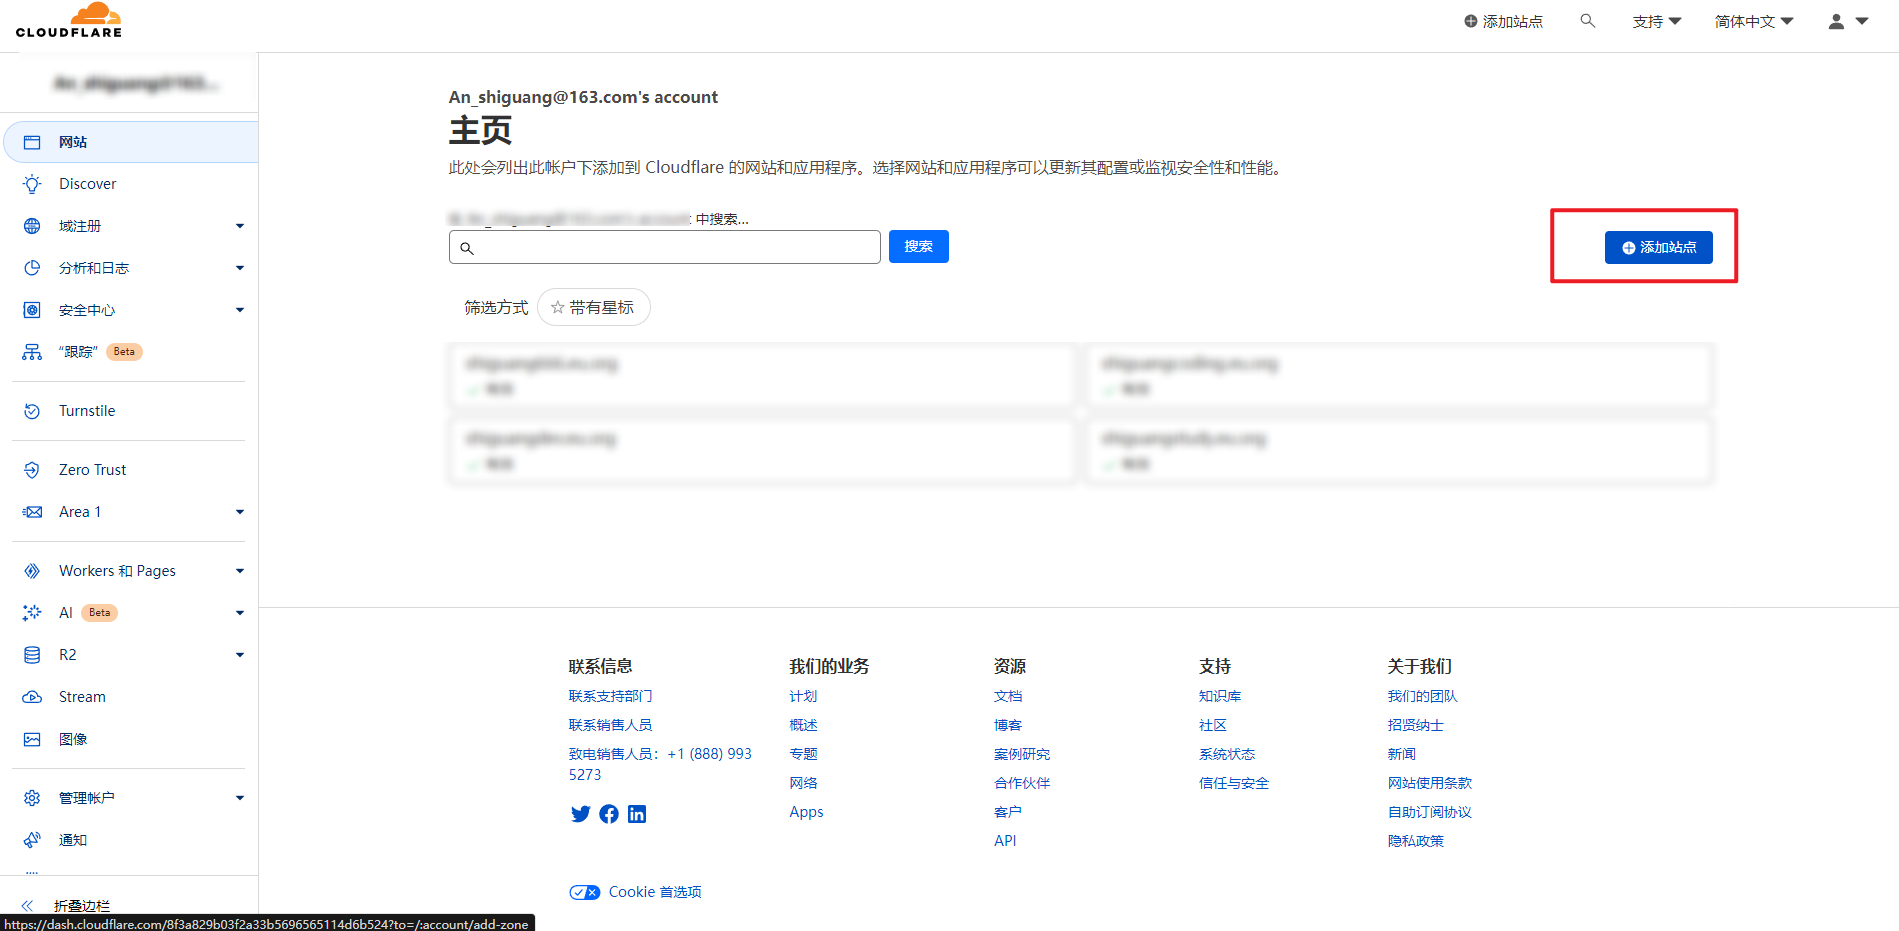The image size is (1899, 931).
Task: Click the Zero Trust icon
Action: tap(32, 470)
